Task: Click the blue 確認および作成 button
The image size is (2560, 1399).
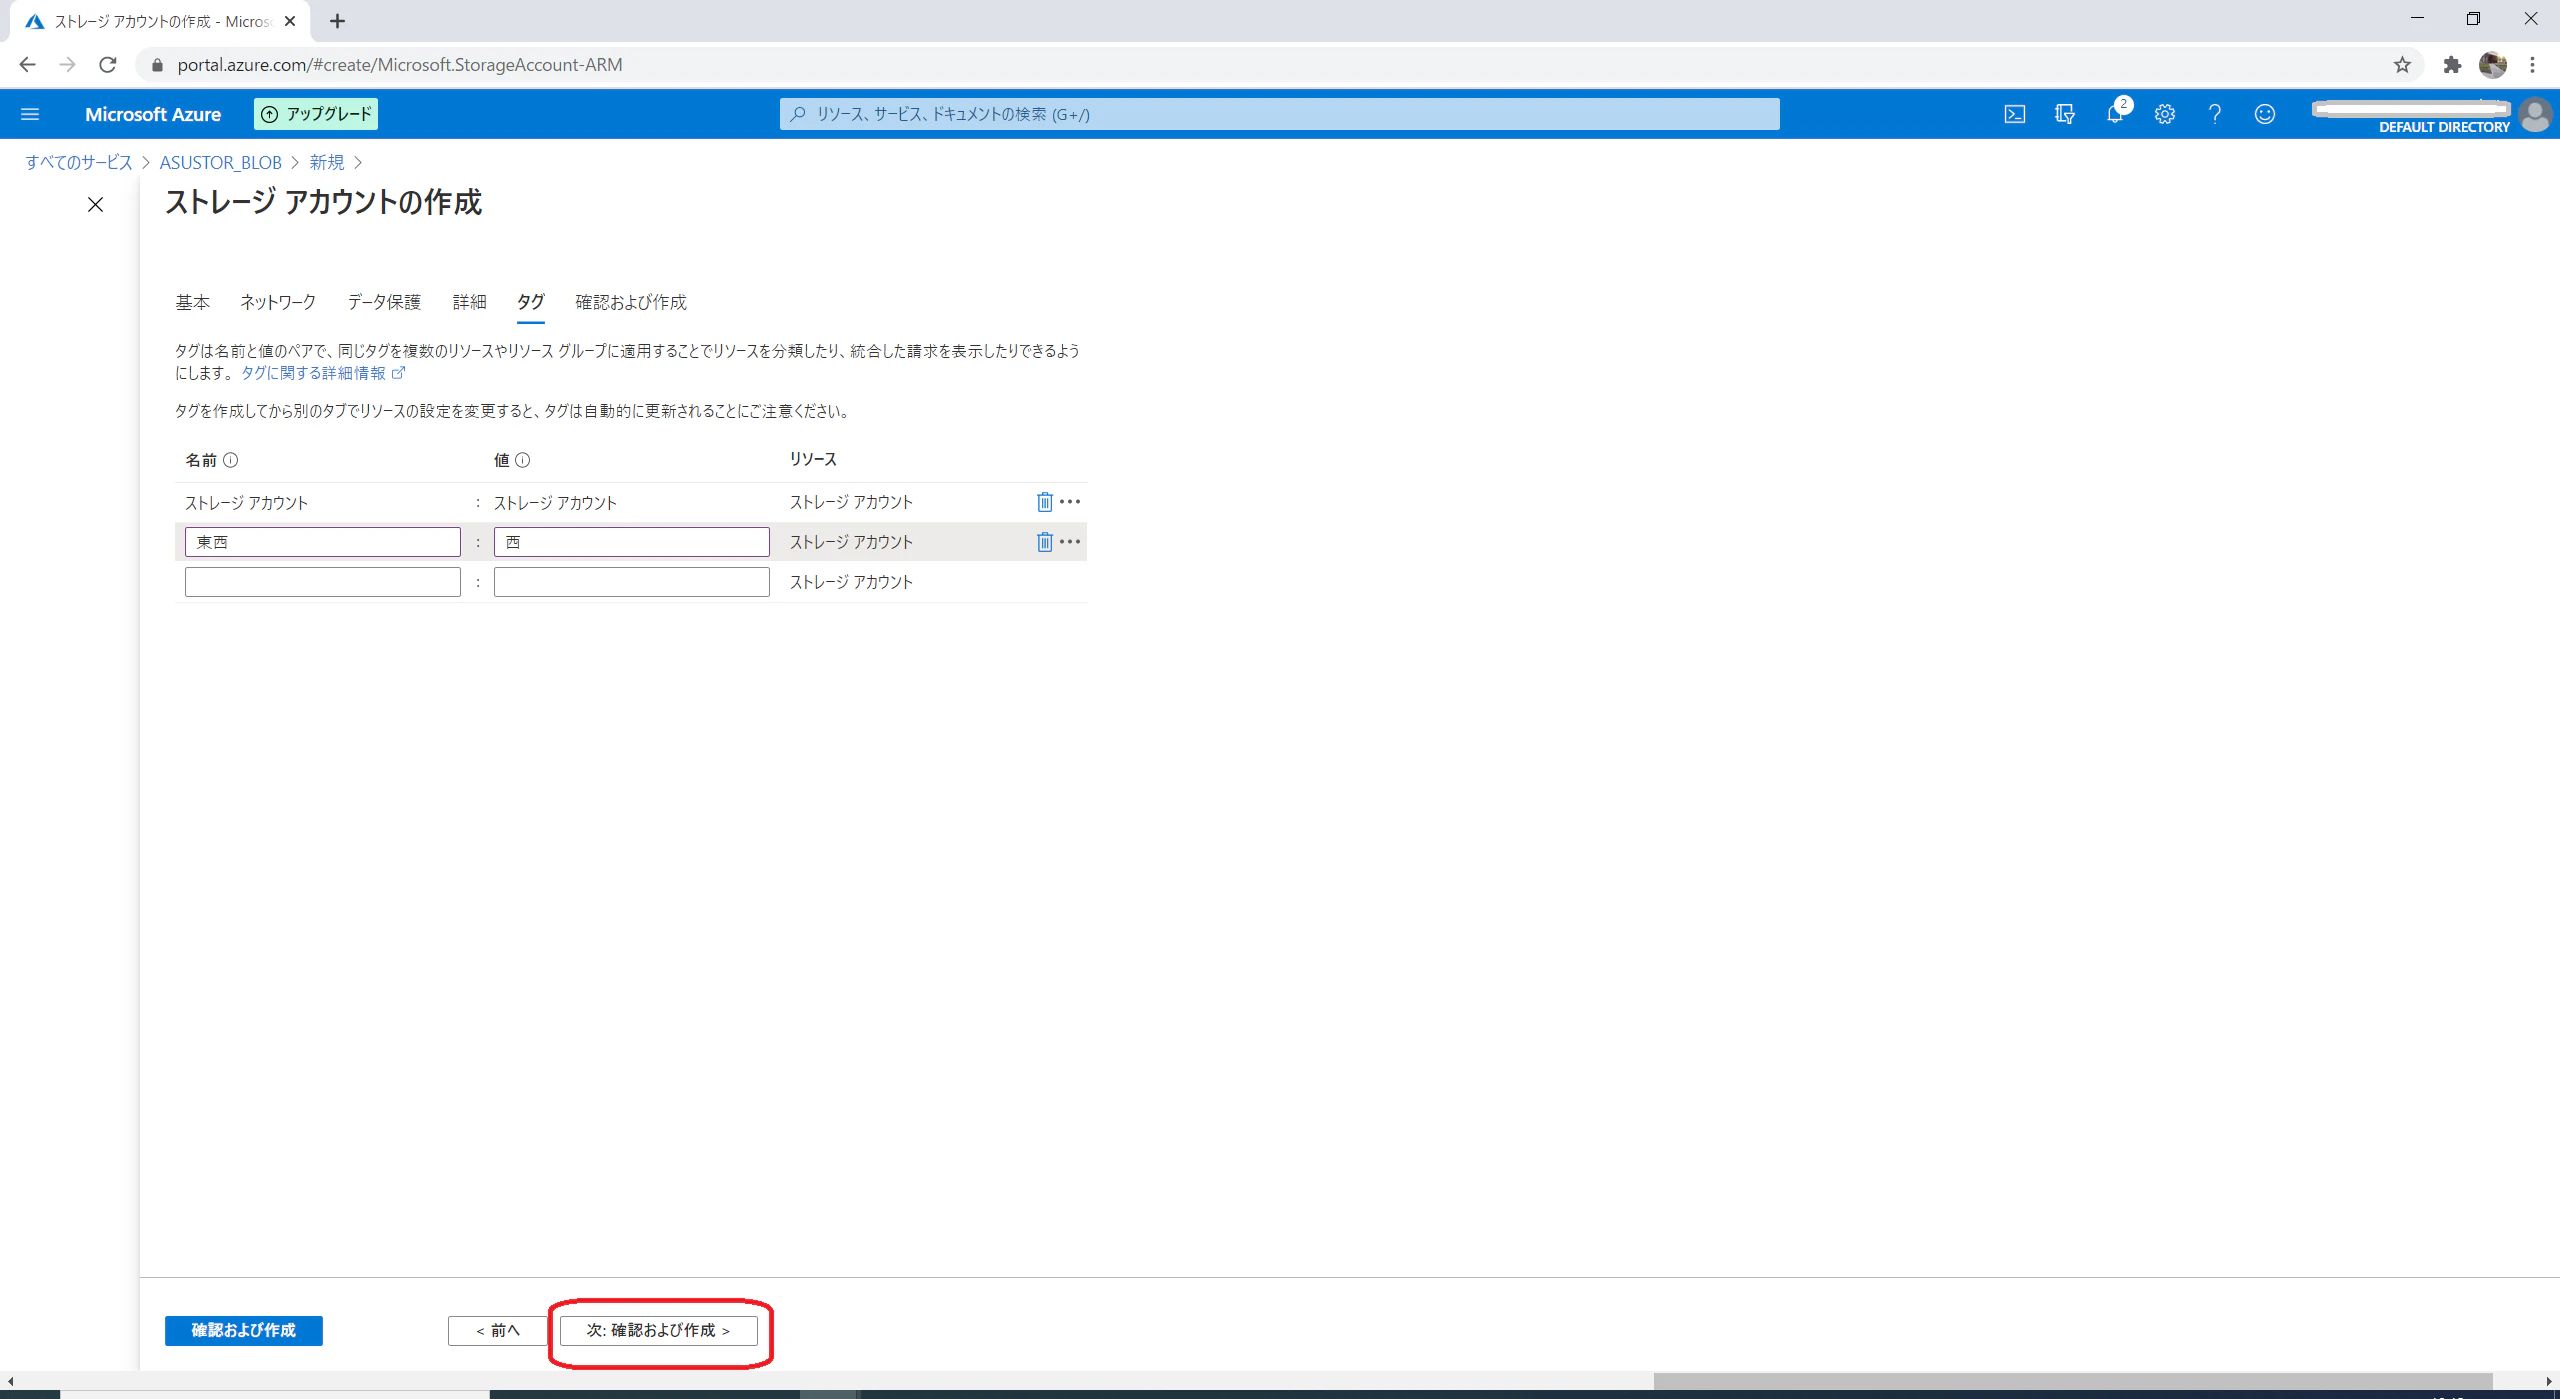Action: click(244, 1330)
